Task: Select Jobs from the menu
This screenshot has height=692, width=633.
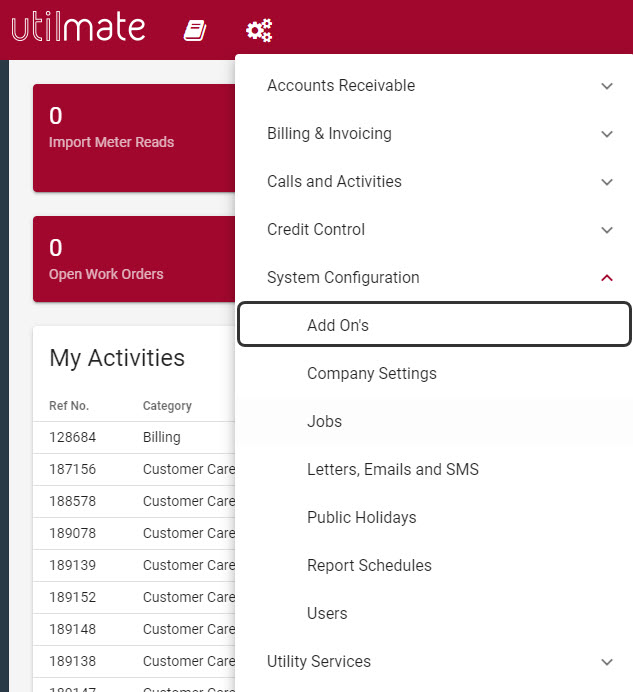Action: coord(324,422)
